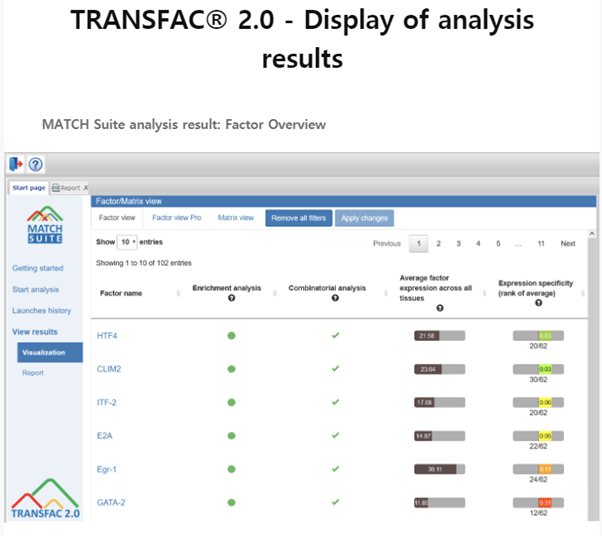Click green enrichment dot for E2A
Viewport: 602px width, 536px height.
tap(232, 436)
